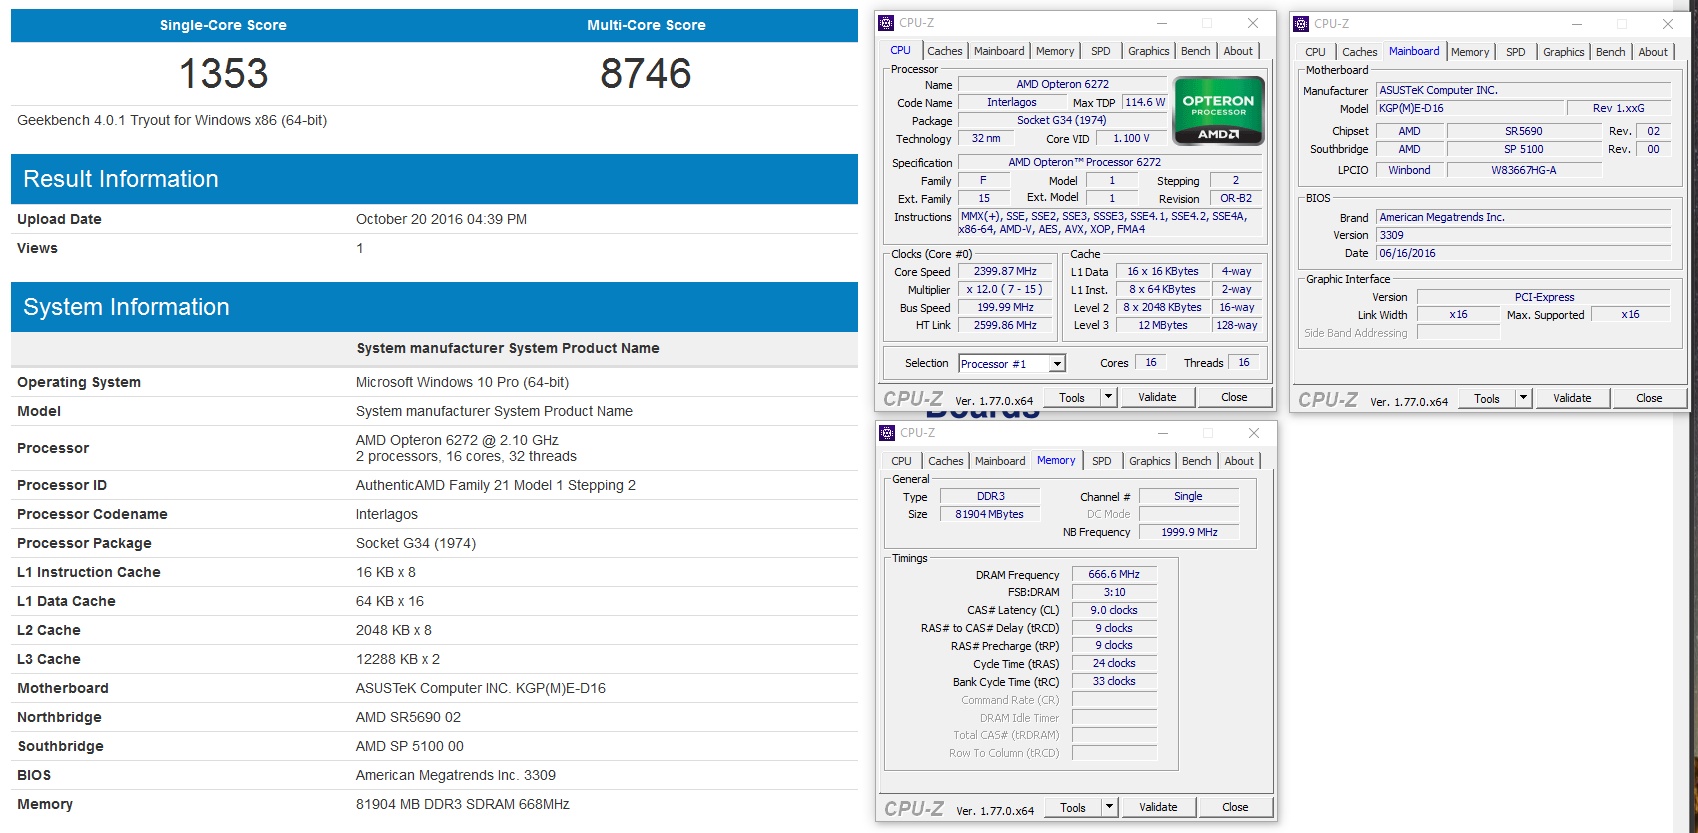This screenshot has width=1698, height=833.
Task: Click Validate button in Mainboard window
Action: [x=1572, y=398]
